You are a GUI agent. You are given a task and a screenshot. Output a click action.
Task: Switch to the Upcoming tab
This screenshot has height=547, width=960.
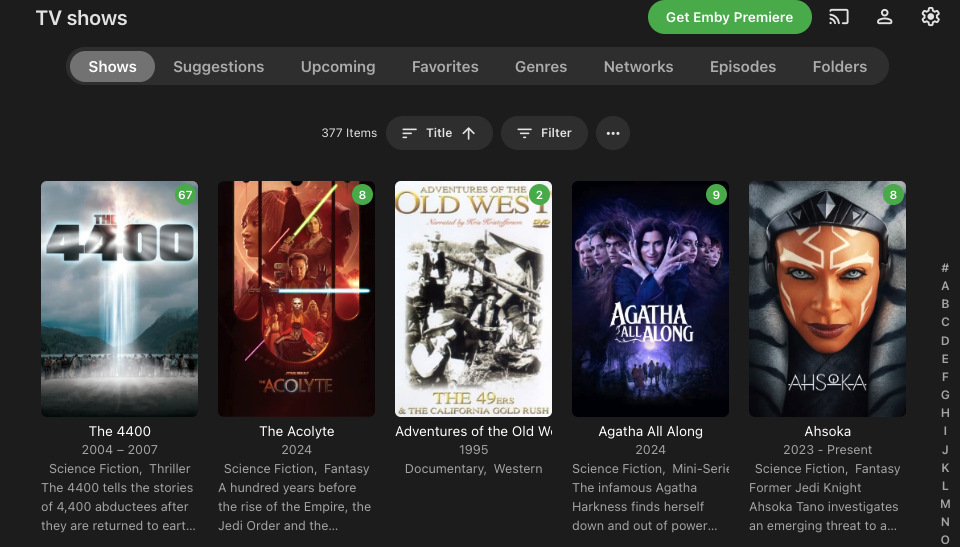click(x=338, y=66)
